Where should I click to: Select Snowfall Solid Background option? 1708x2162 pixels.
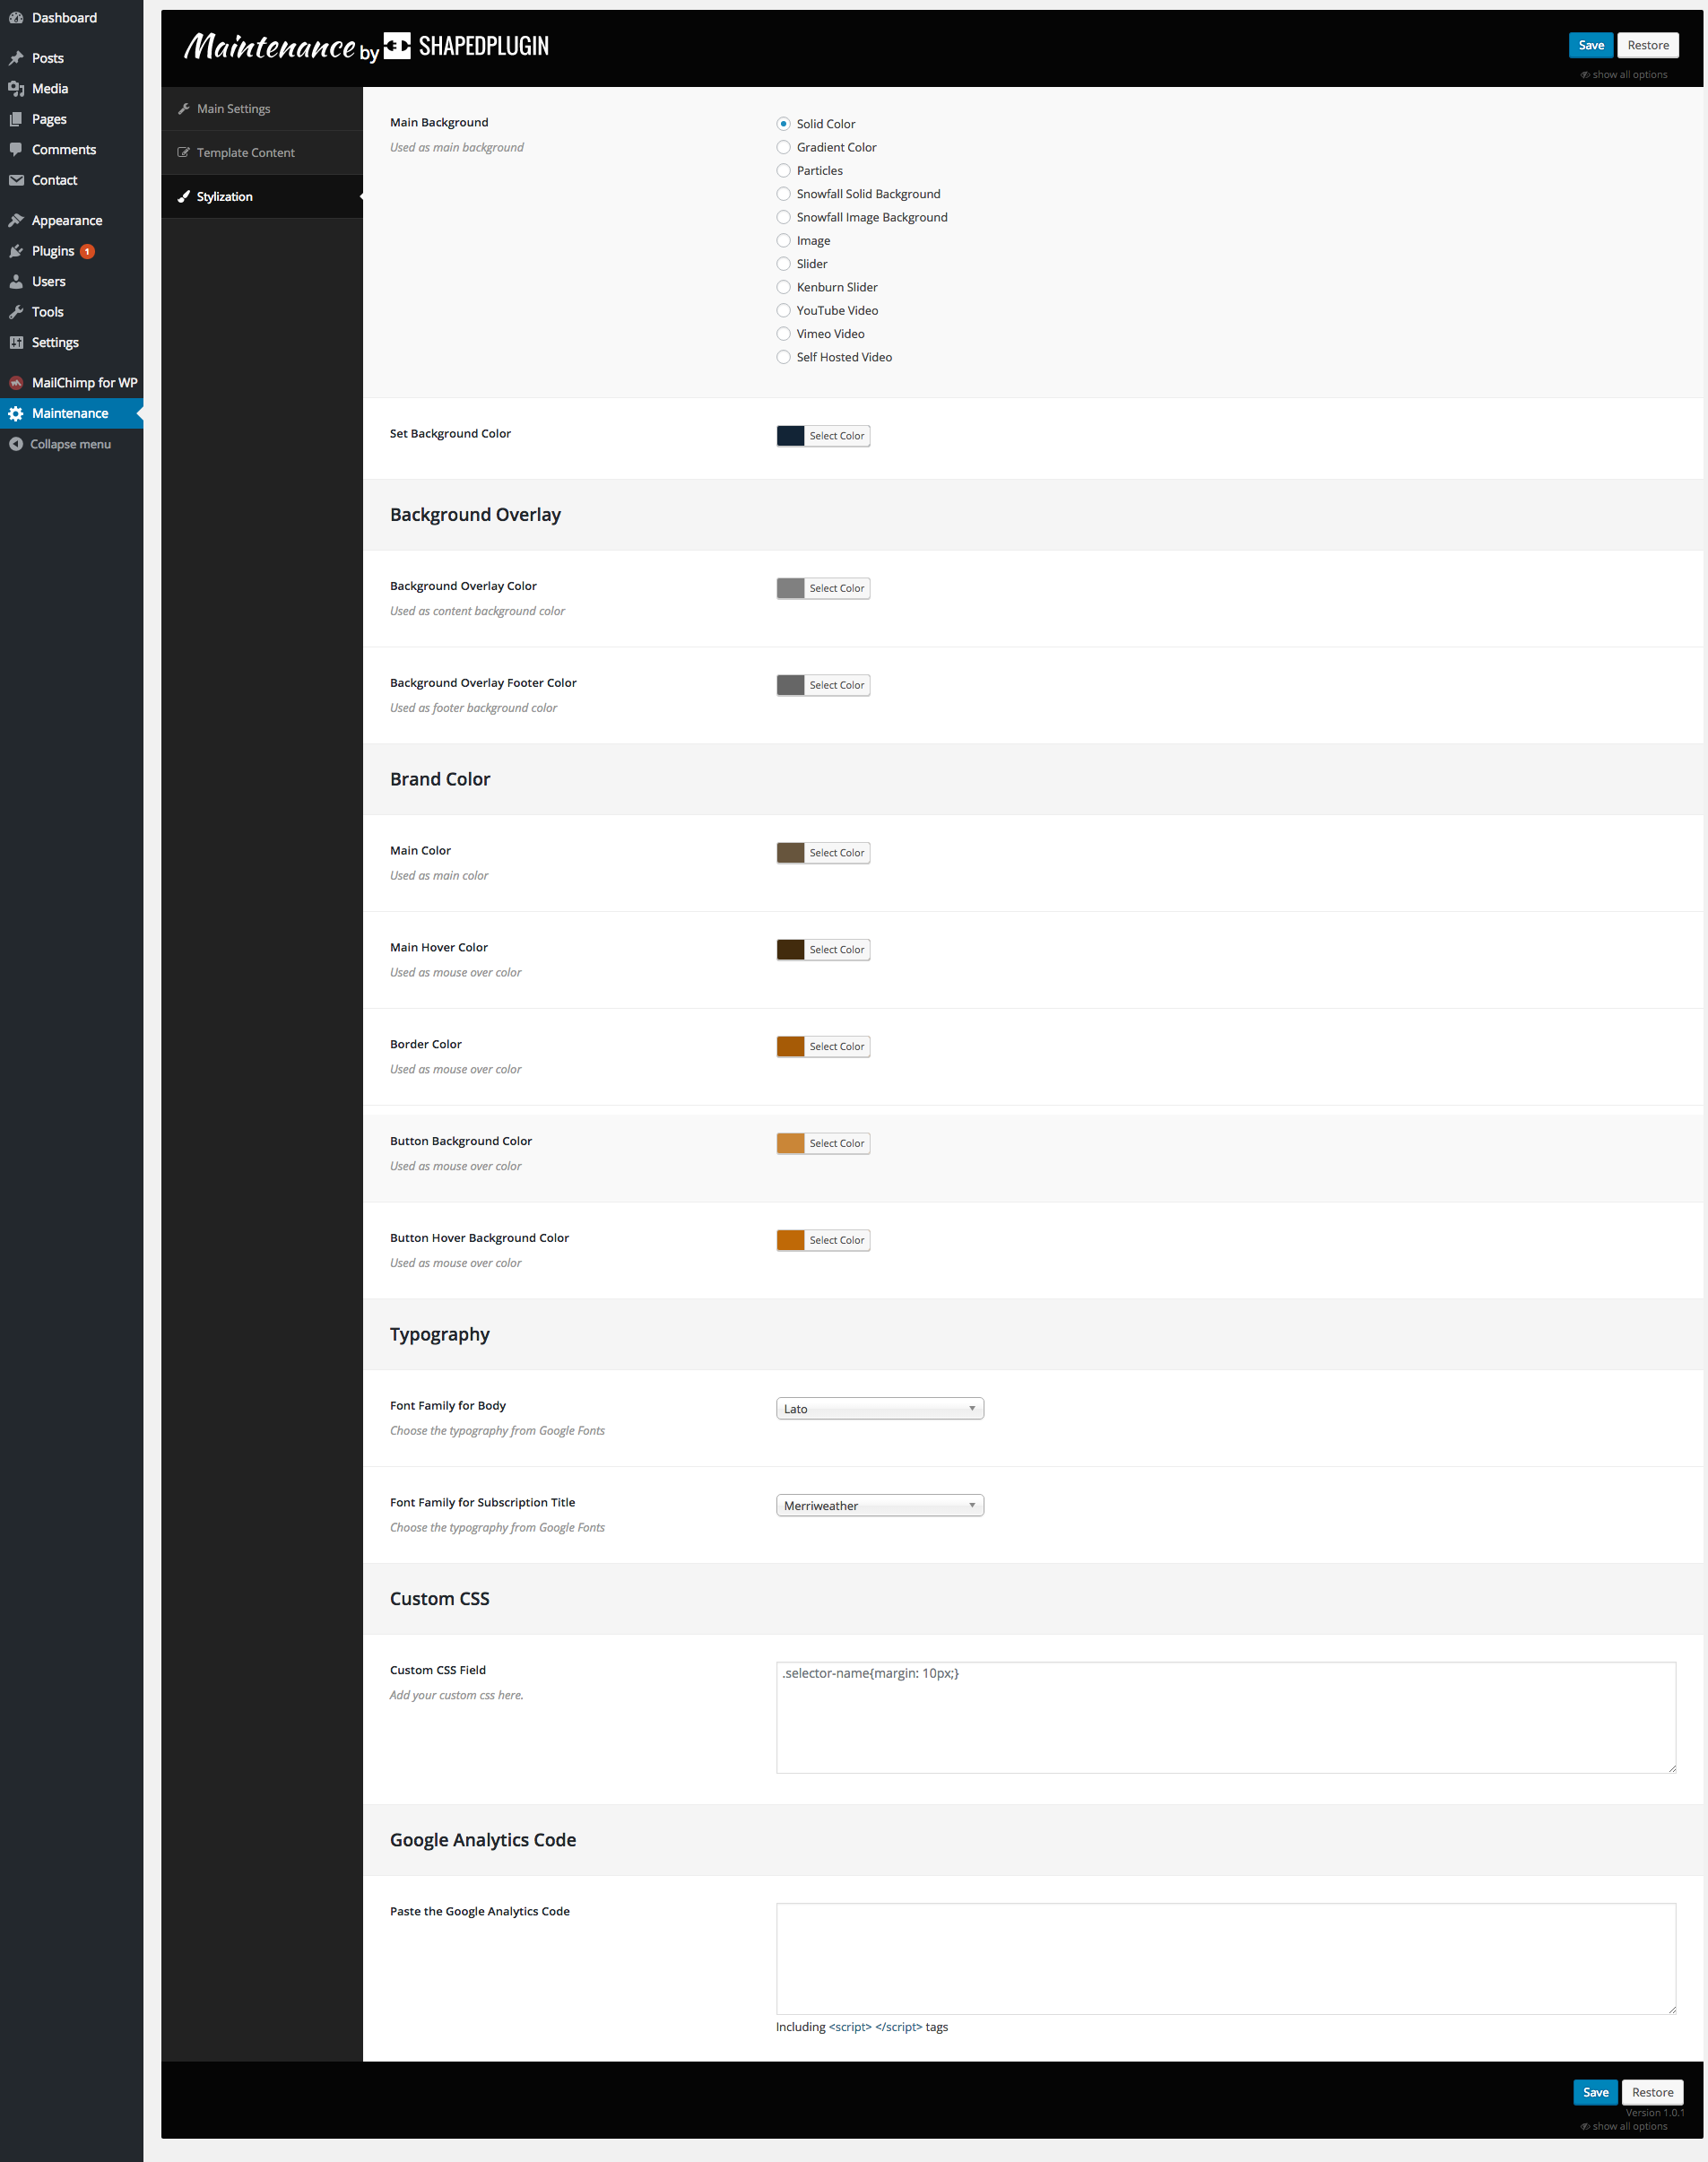tap(784, 194)
